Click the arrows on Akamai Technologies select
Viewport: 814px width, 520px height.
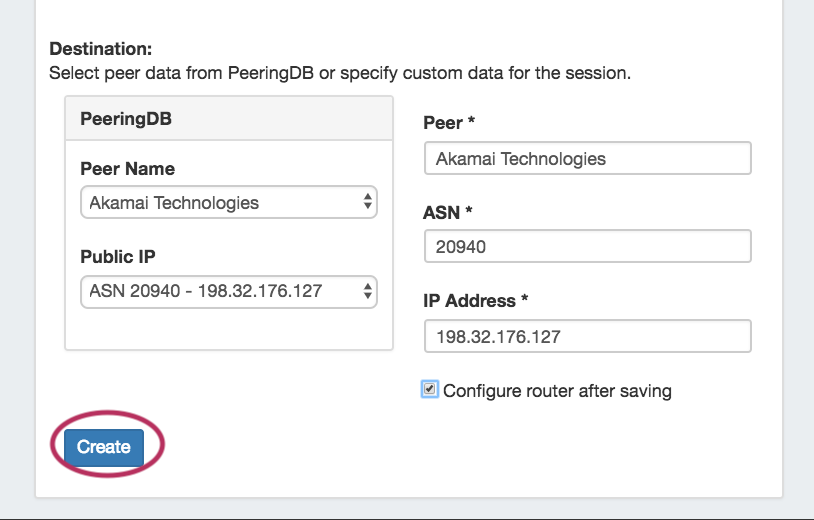pos(367,203)
